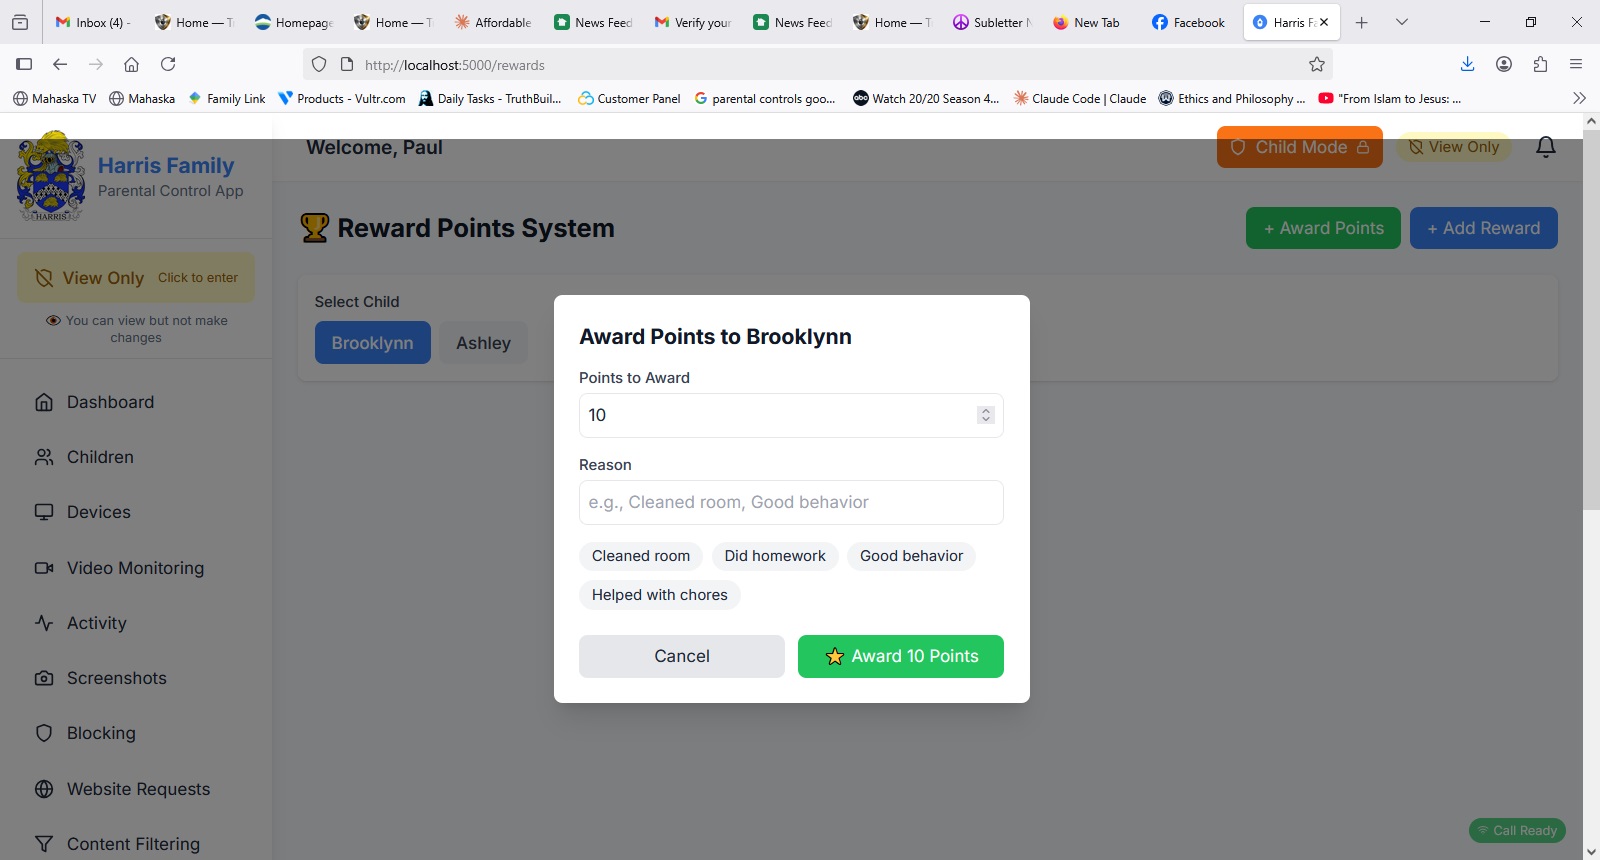The image size is (1600, 860).
Task: Click the notification bell icon
Action: point(1545,147)
